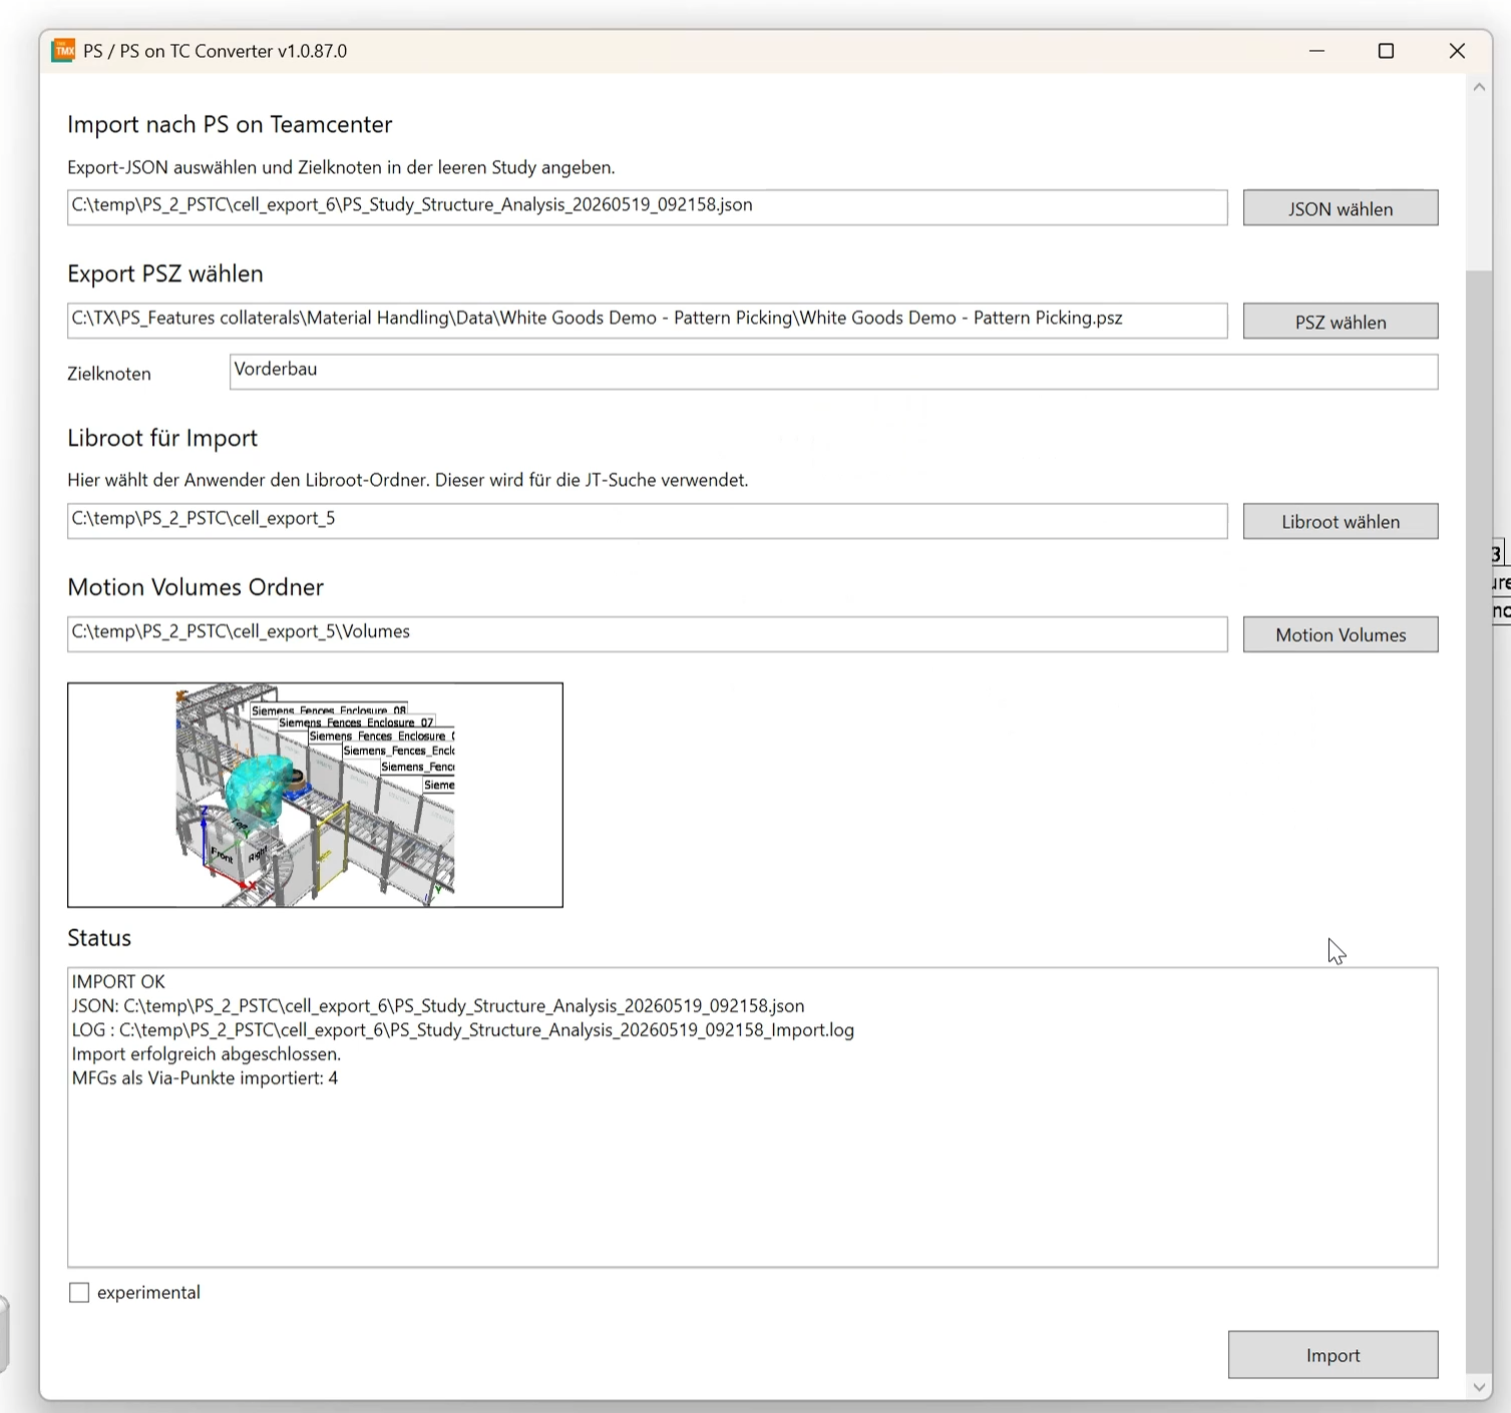Click the 'MFGs als Via-Punkte importiert: 4' line
This screenshot has width=1511, height=1413.
205,1078
